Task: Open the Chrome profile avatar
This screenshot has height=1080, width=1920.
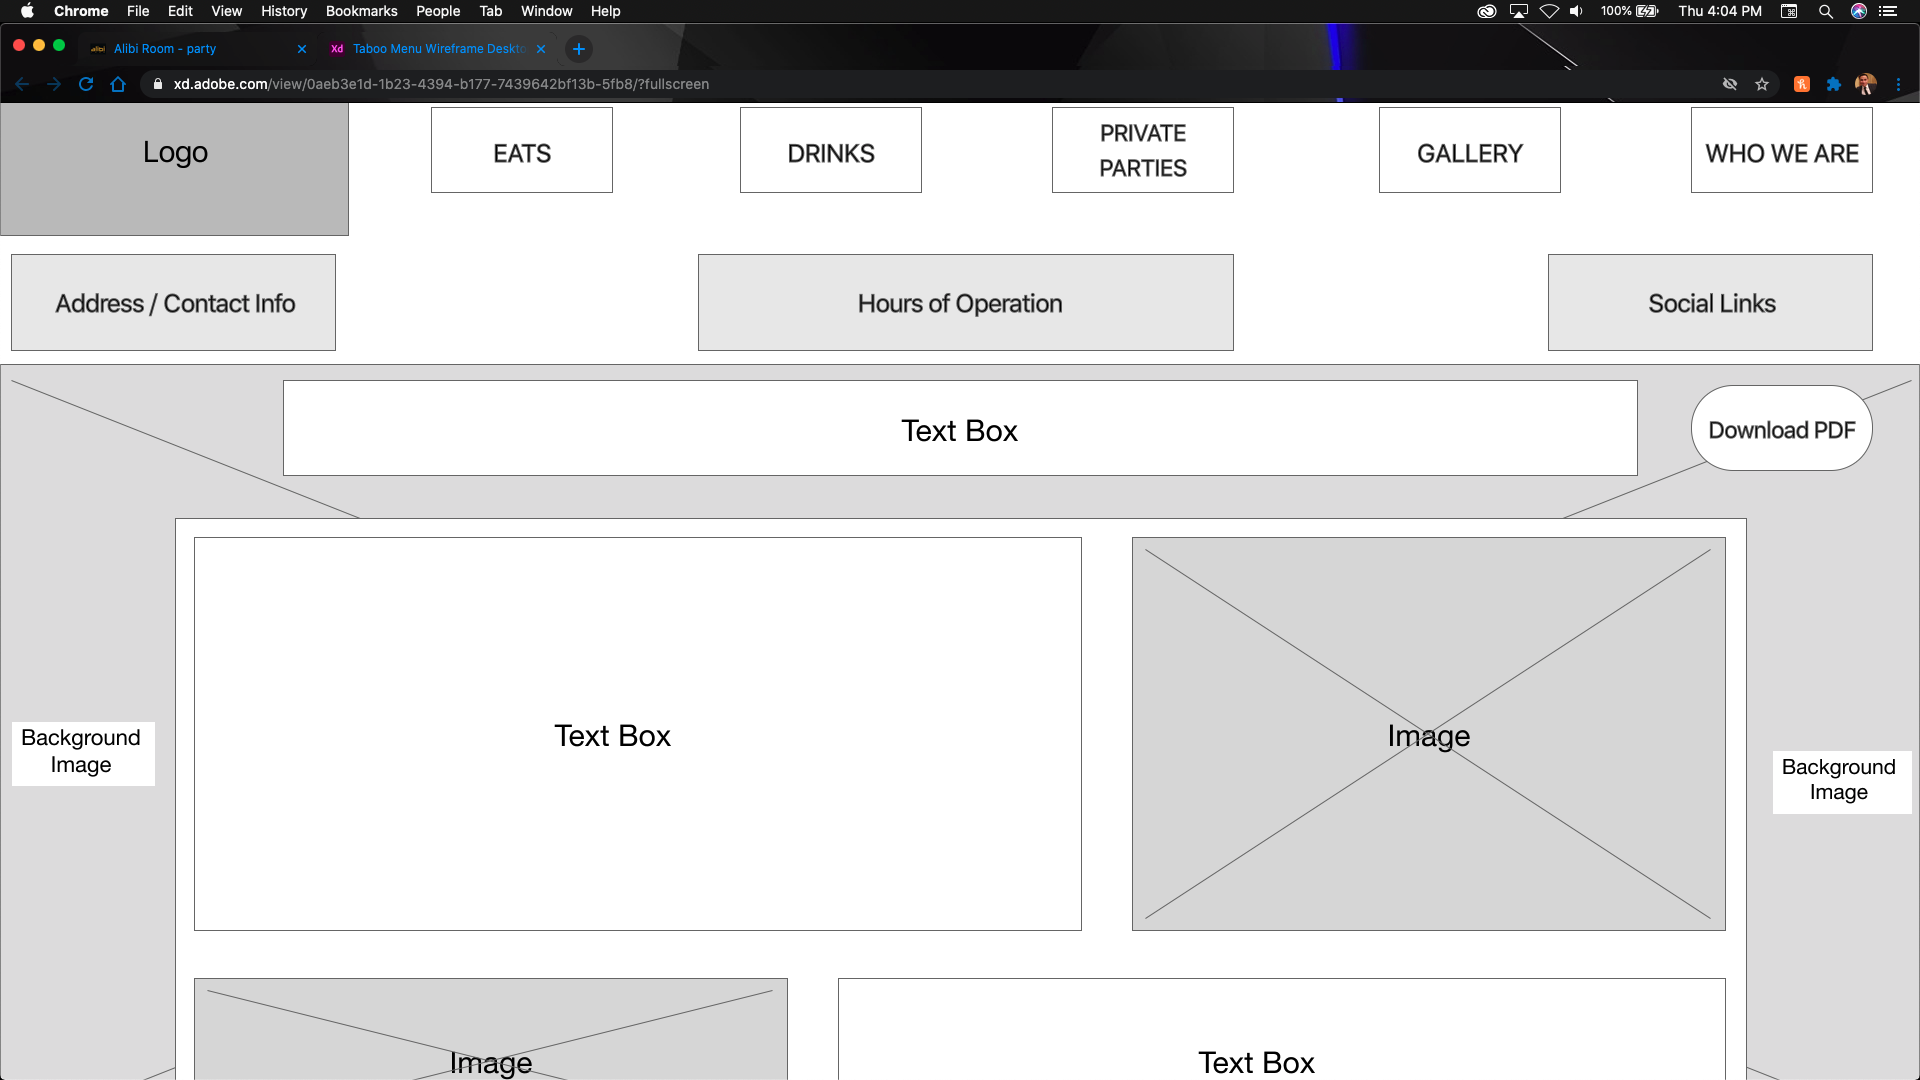Action: tap(1865, 84)
